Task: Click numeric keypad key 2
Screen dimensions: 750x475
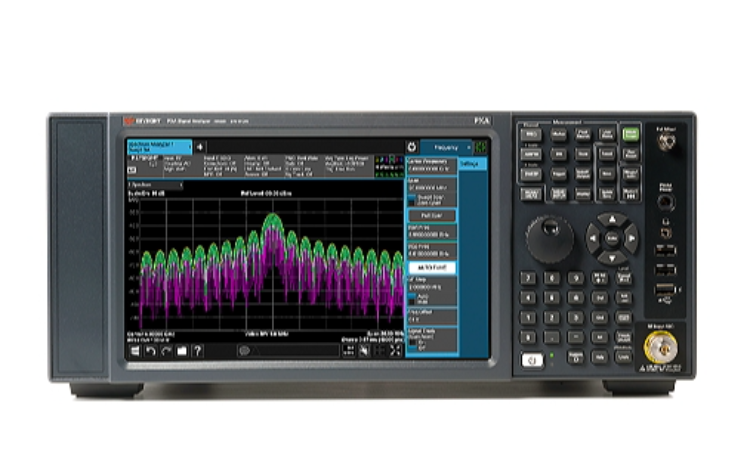Action: [551, 317]
